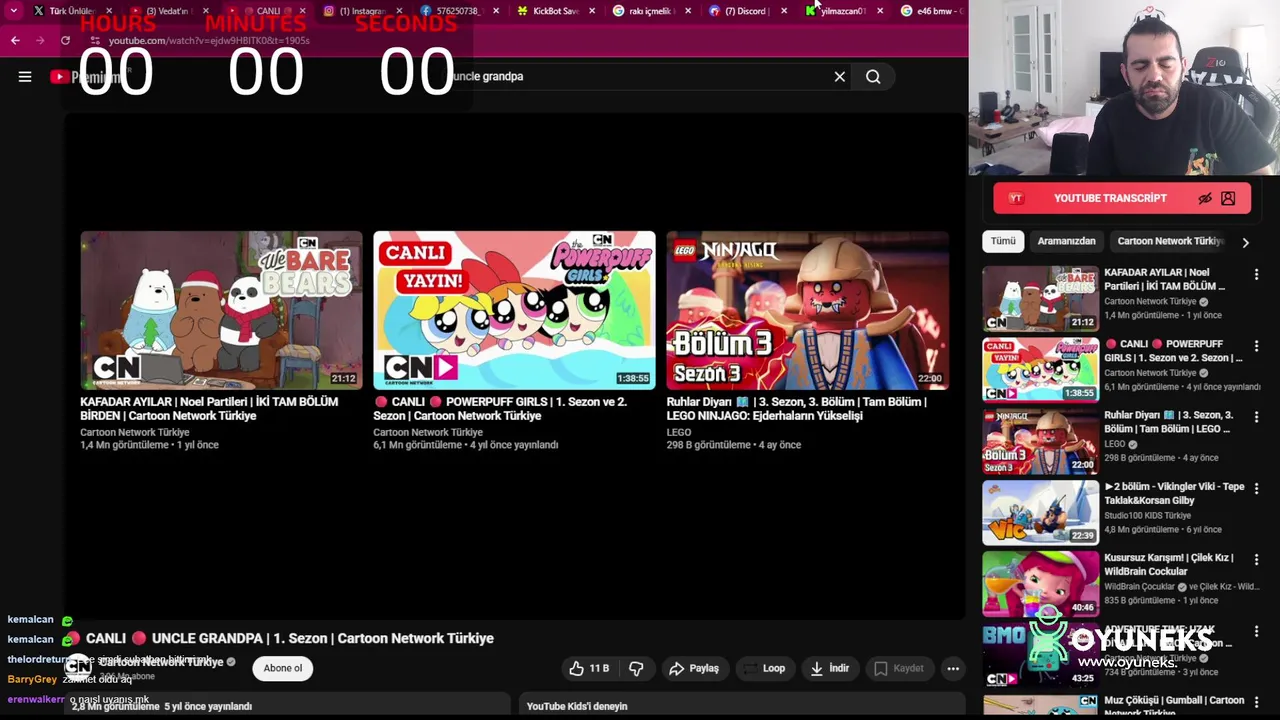Open options menu for sidebar Ruhlar Diyarı video

(1257, 417)
